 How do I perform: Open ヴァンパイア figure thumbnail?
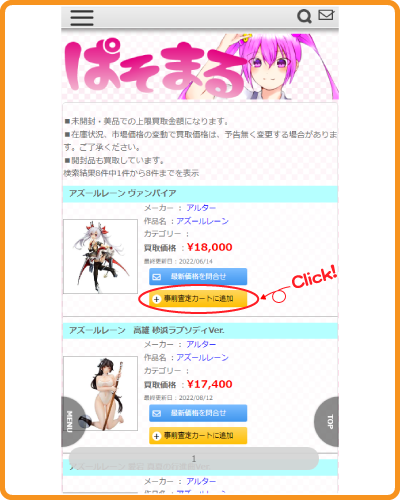(x=100, y=256)
